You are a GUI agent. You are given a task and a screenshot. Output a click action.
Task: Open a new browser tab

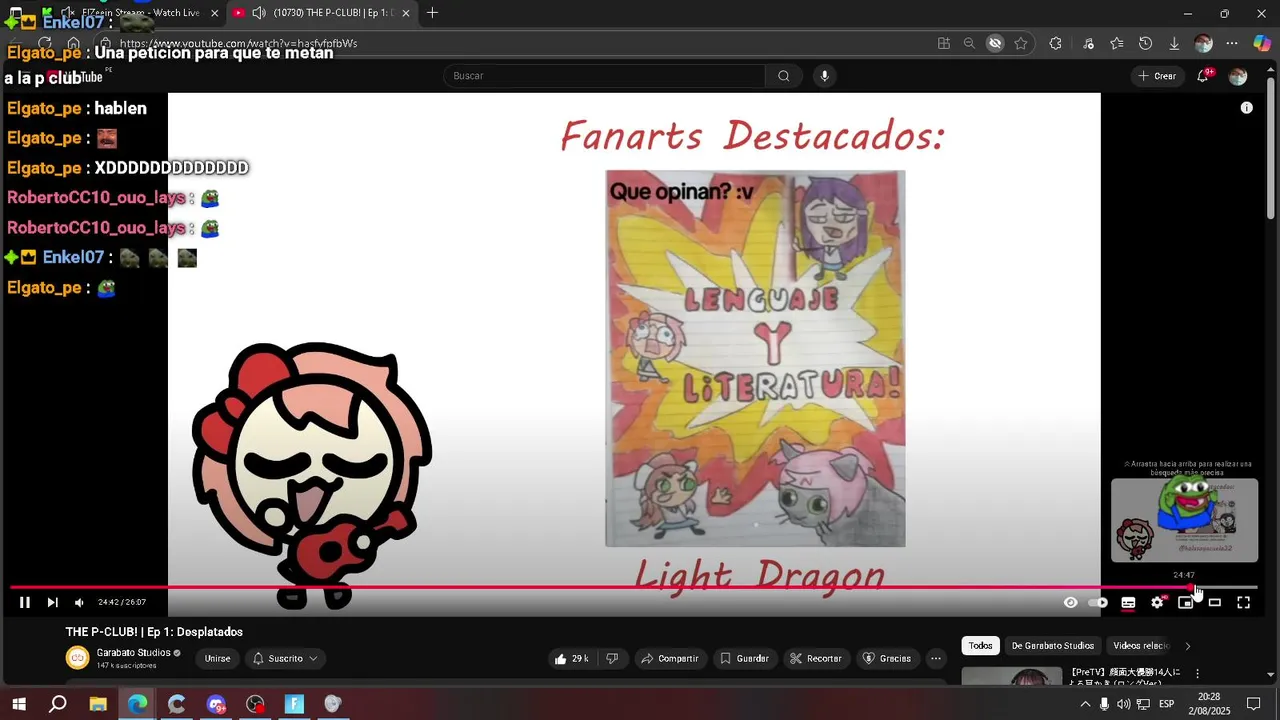click(432, 13)
